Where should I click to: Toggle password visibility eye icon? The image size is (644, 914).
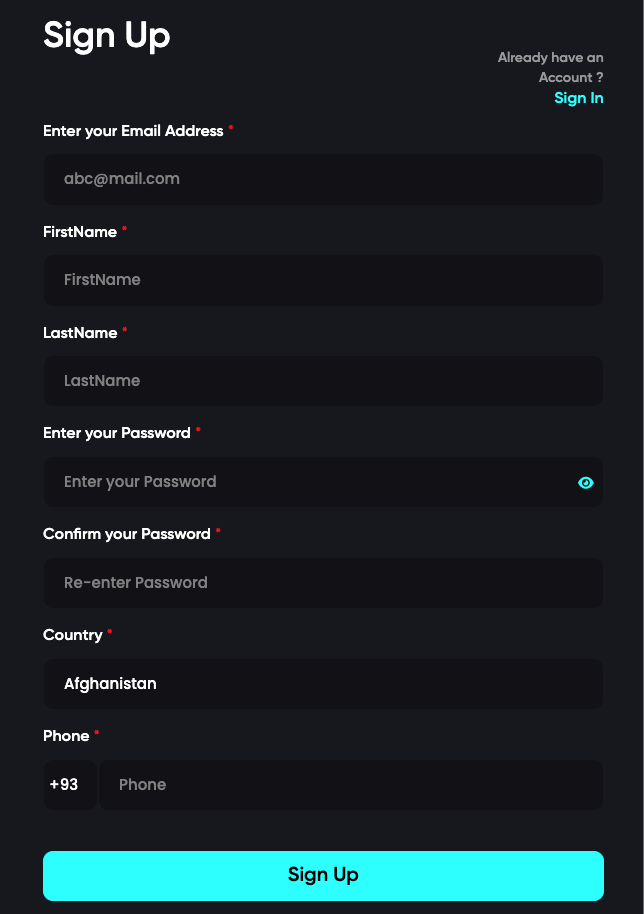[x=585, y=483]
